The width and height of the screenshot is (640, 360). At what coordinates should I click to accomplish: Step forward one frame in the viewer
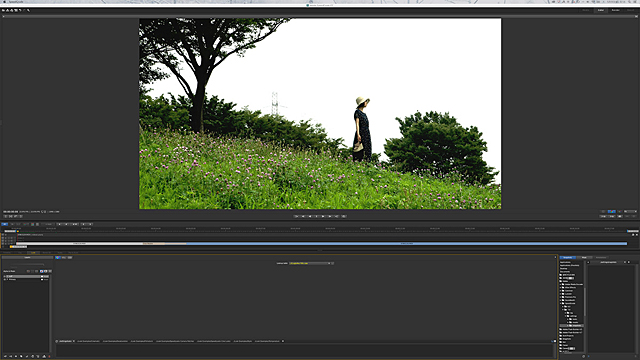pyautogui.click(x=330, y=216)
